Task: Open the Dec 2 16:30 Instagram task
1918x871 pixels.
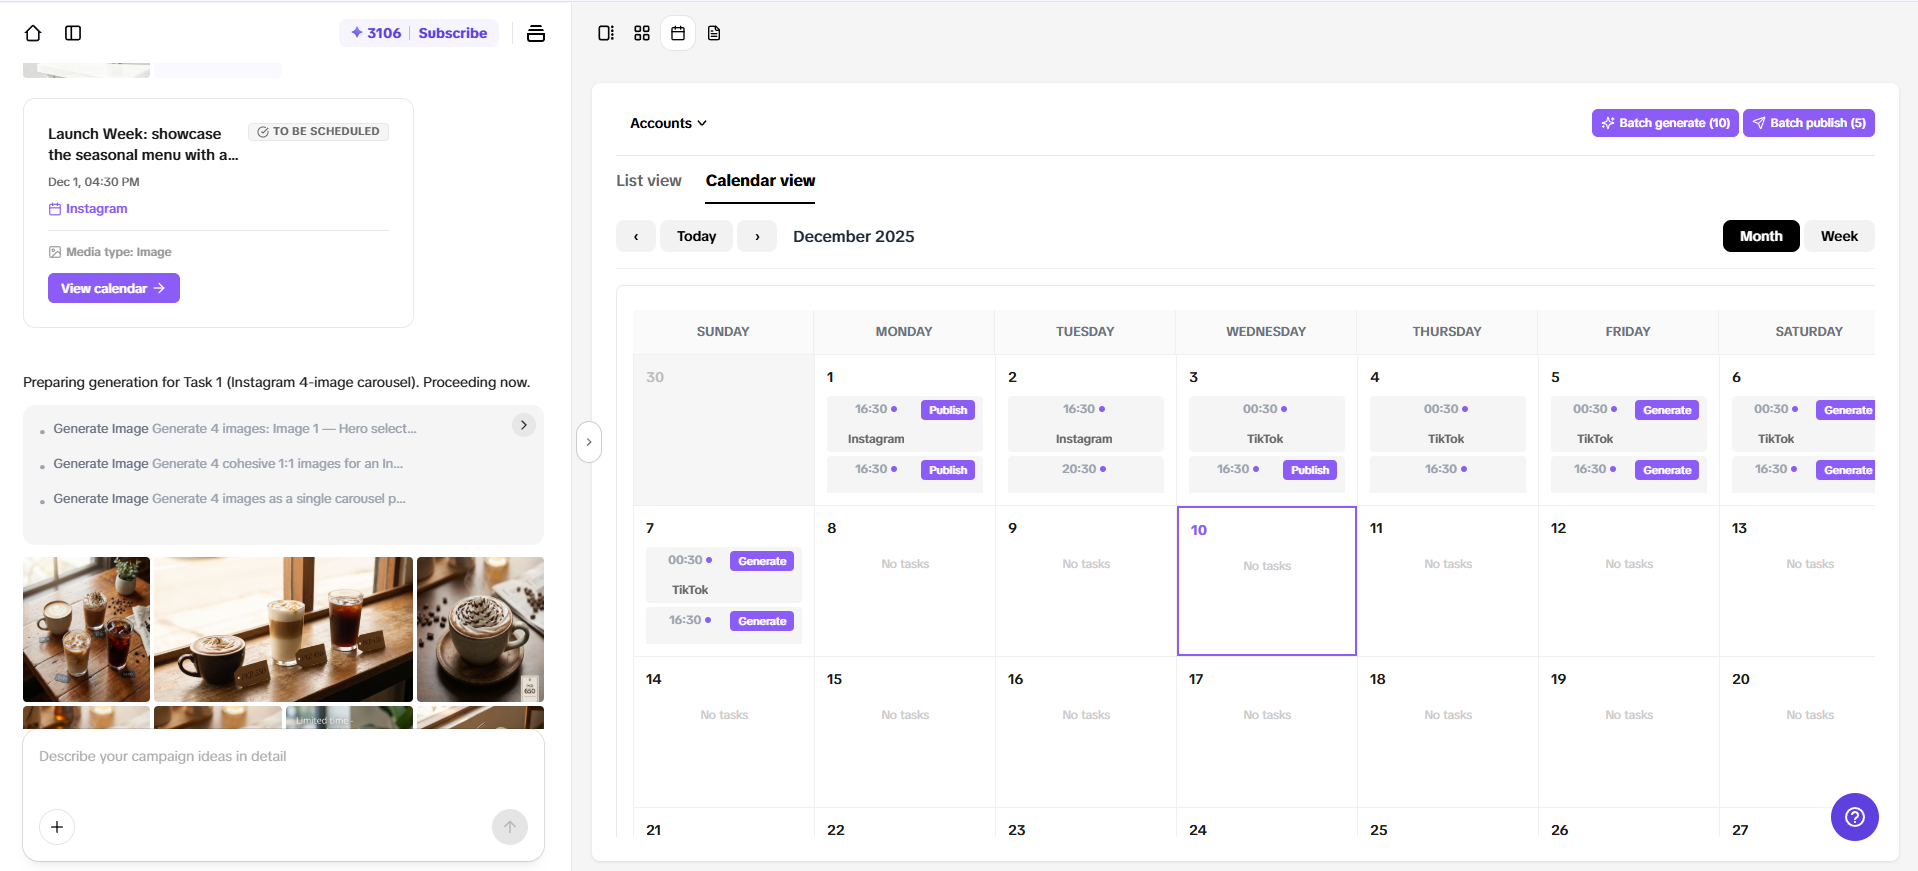Action: coord(1085,424)
